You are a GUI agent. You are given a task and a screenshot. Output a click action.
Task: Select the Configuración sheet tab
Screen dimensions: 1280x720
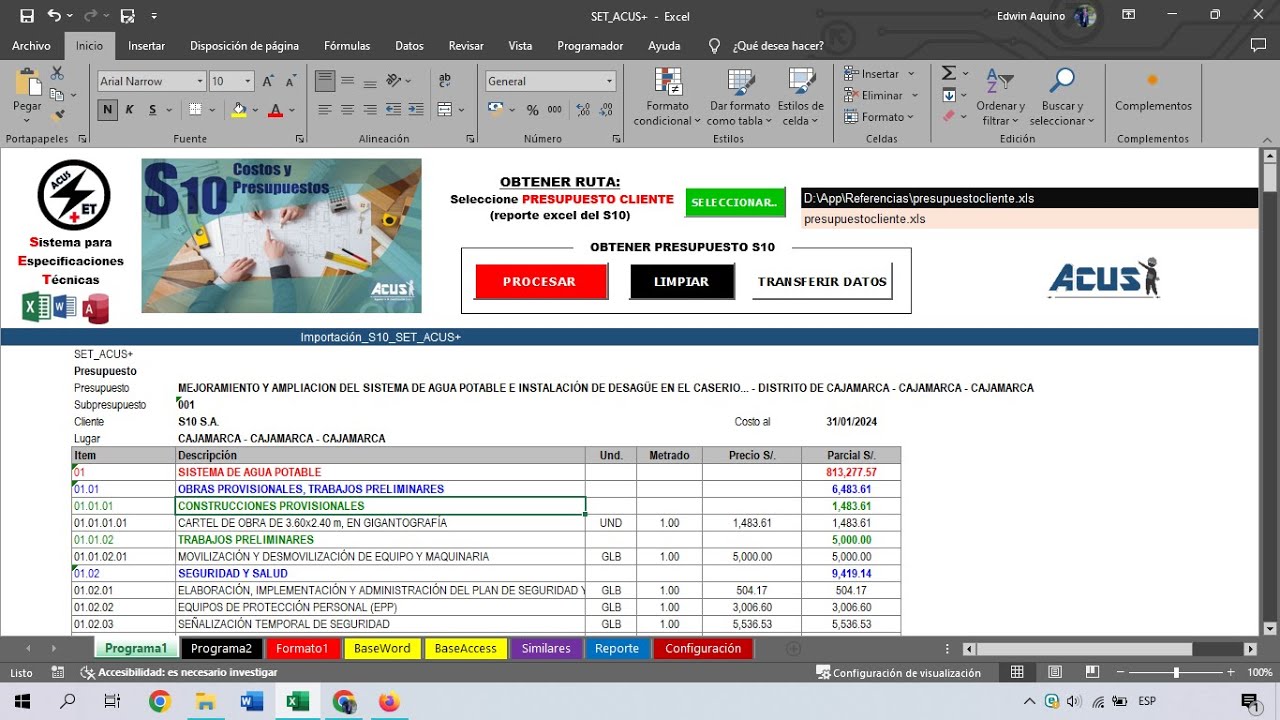(x=703, y=648)
